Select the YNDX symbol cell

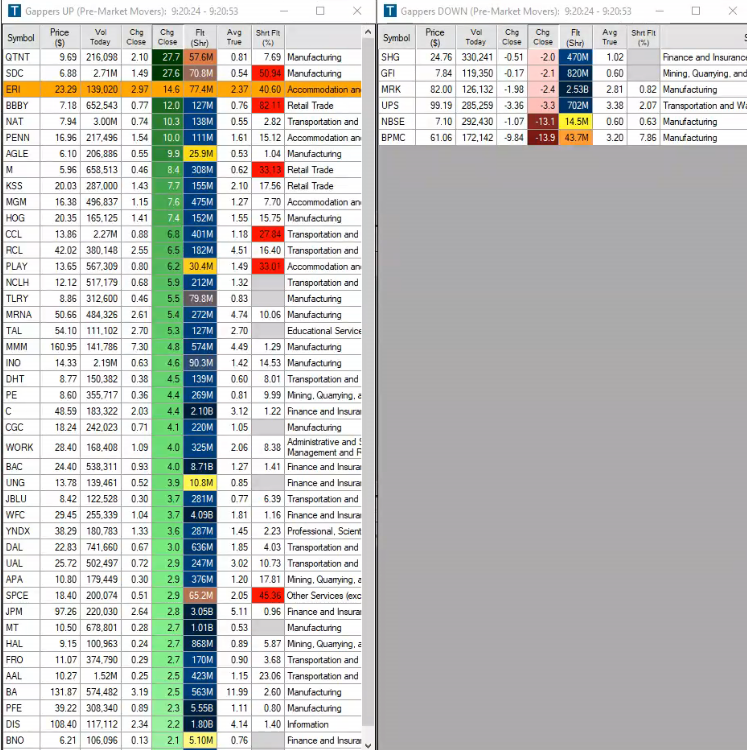click(x=21, y=531)
